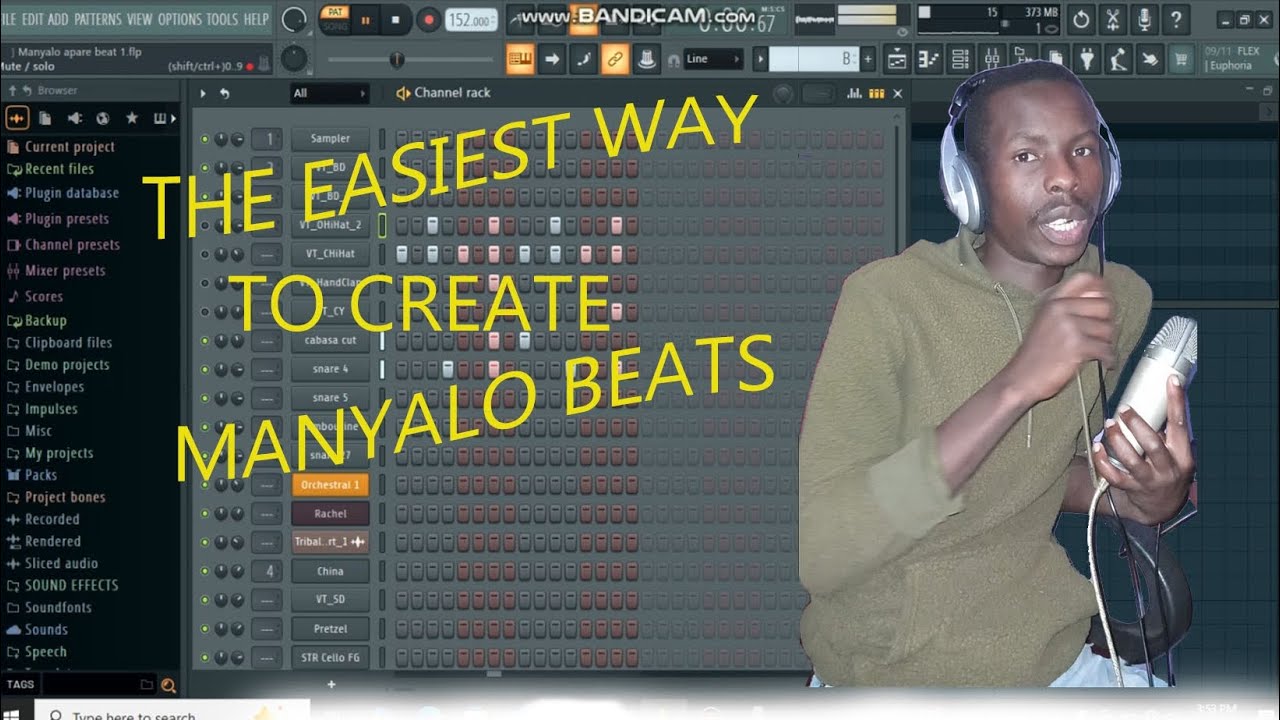Expand the Packs folder in browser
Screen dimensions: 1280x720
(x=40, y=475)
